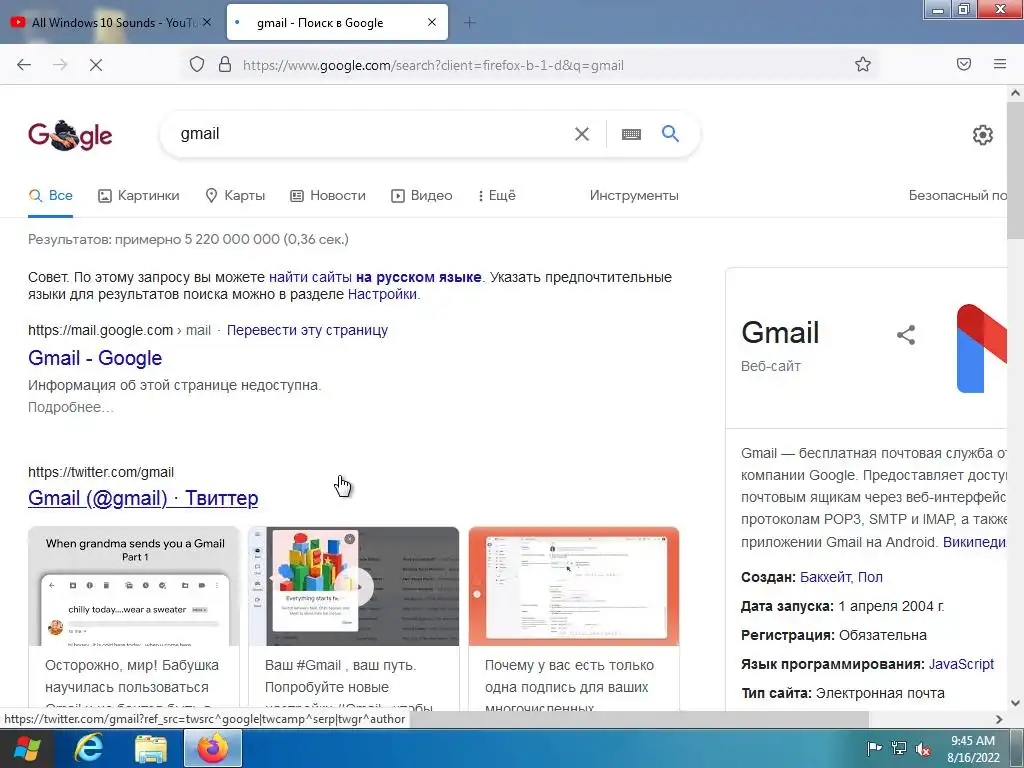Open Безопасный поиск setting
Viewport: 1024px width, 768px height.
click(957, 195)
